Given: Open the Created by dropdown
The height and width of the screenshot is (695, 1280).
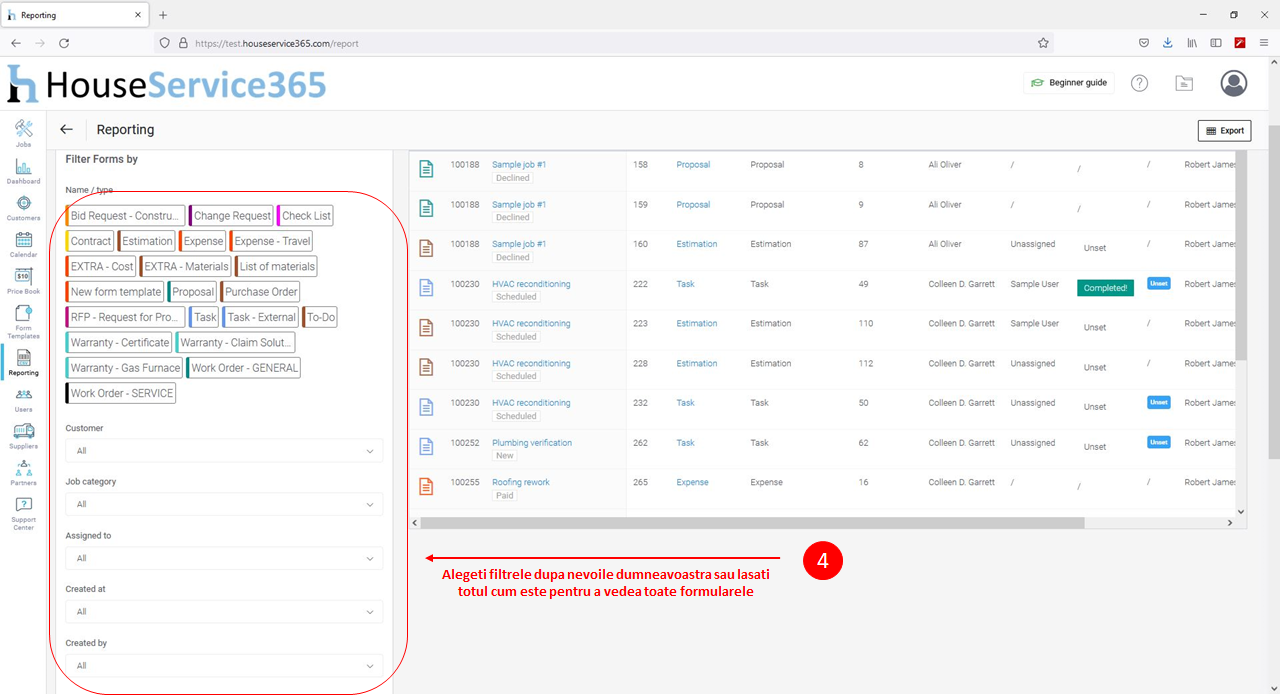Looking at the screenshot, I should 224,666.
